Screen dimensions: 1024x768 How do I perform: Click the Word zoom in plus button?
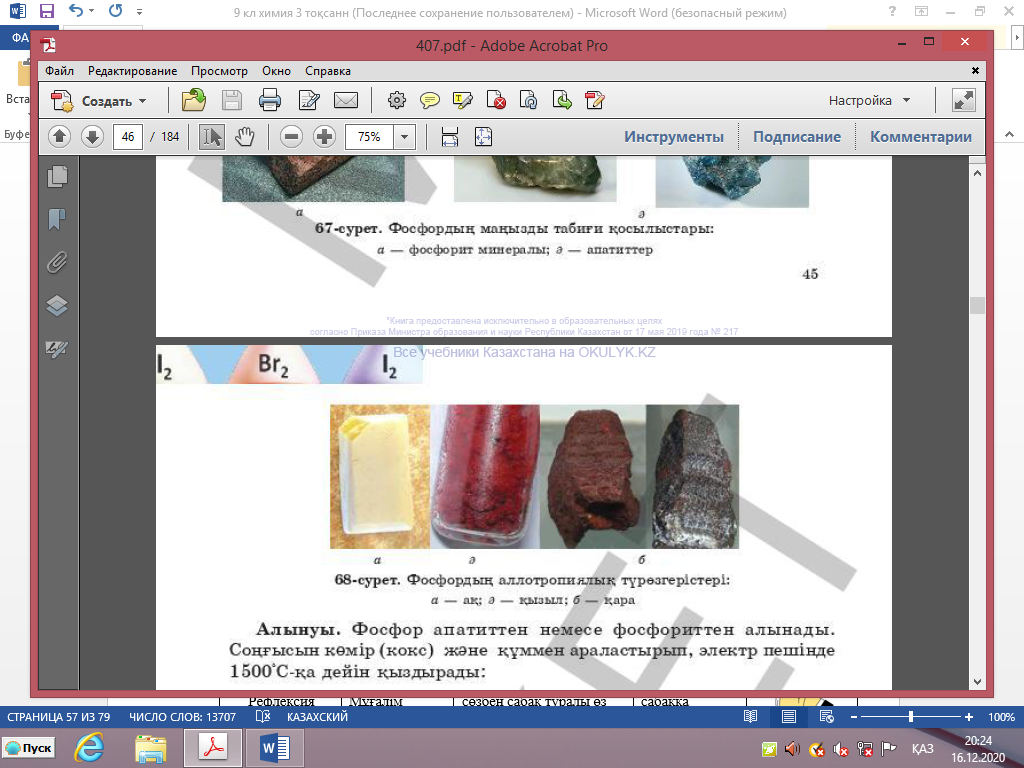point(969,717)
